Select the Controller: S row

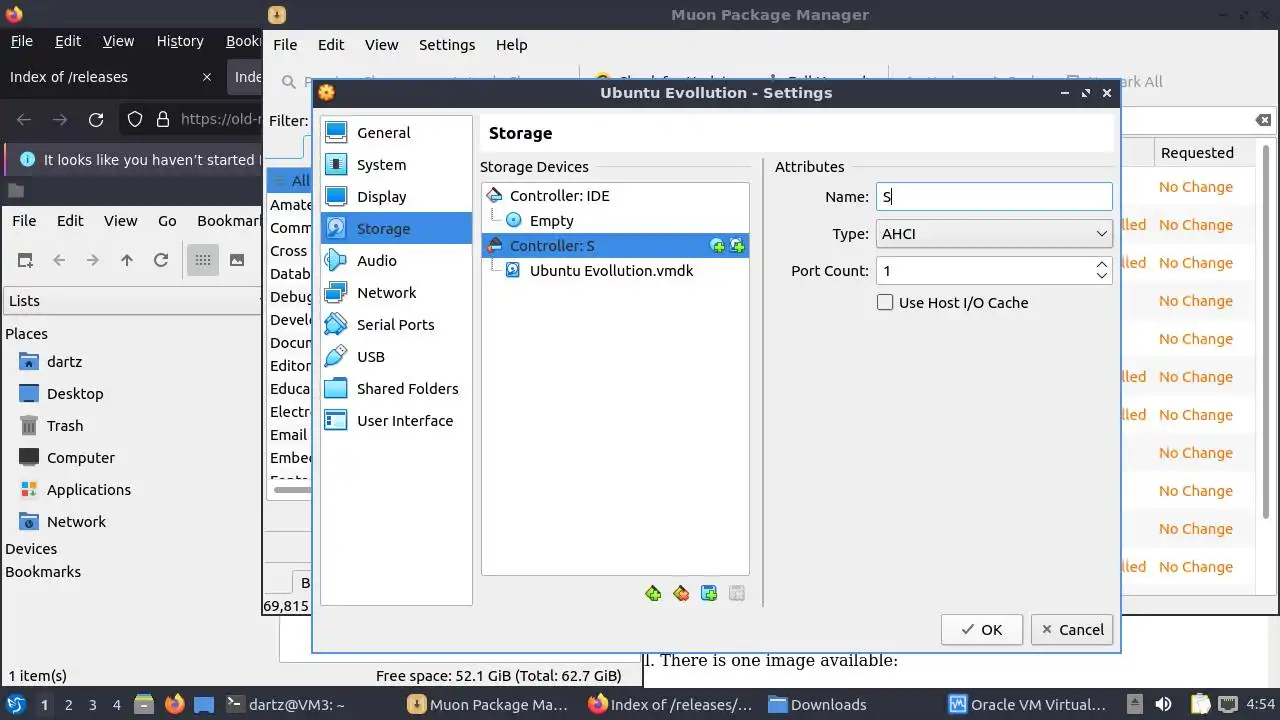[x=615, y=246]
